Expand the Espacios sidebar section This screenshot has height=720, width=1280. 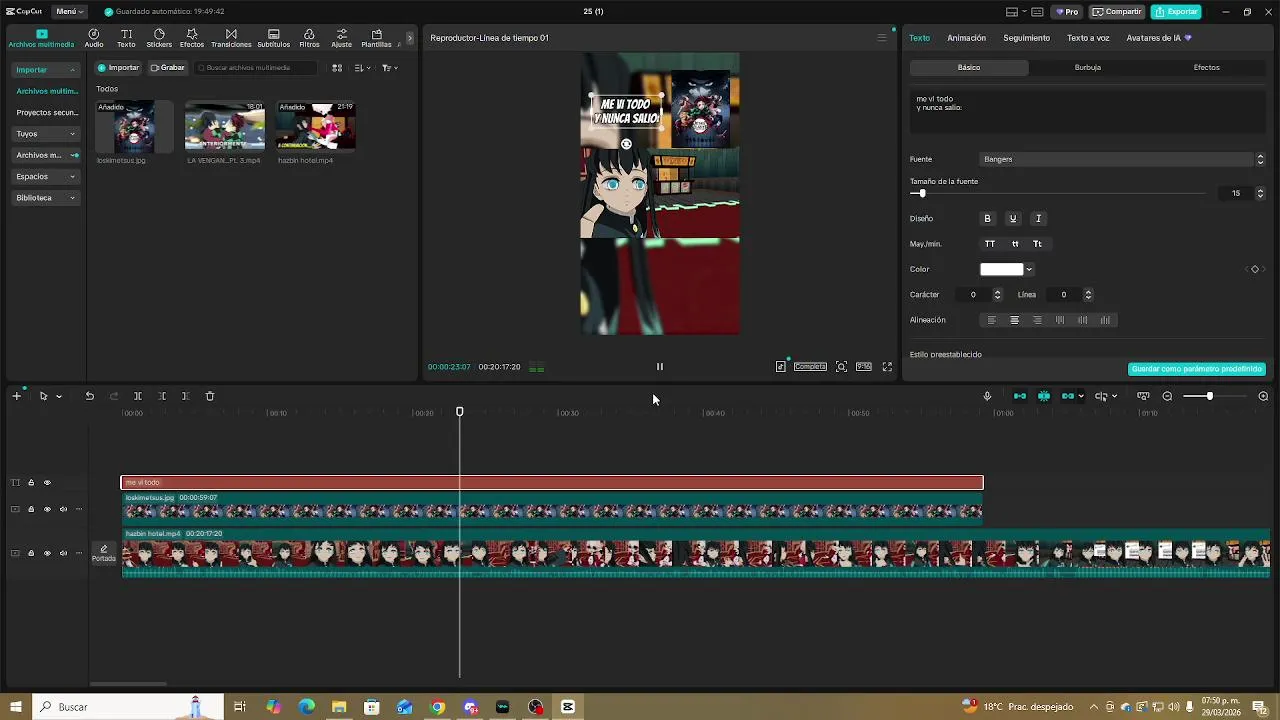[46, 177]
